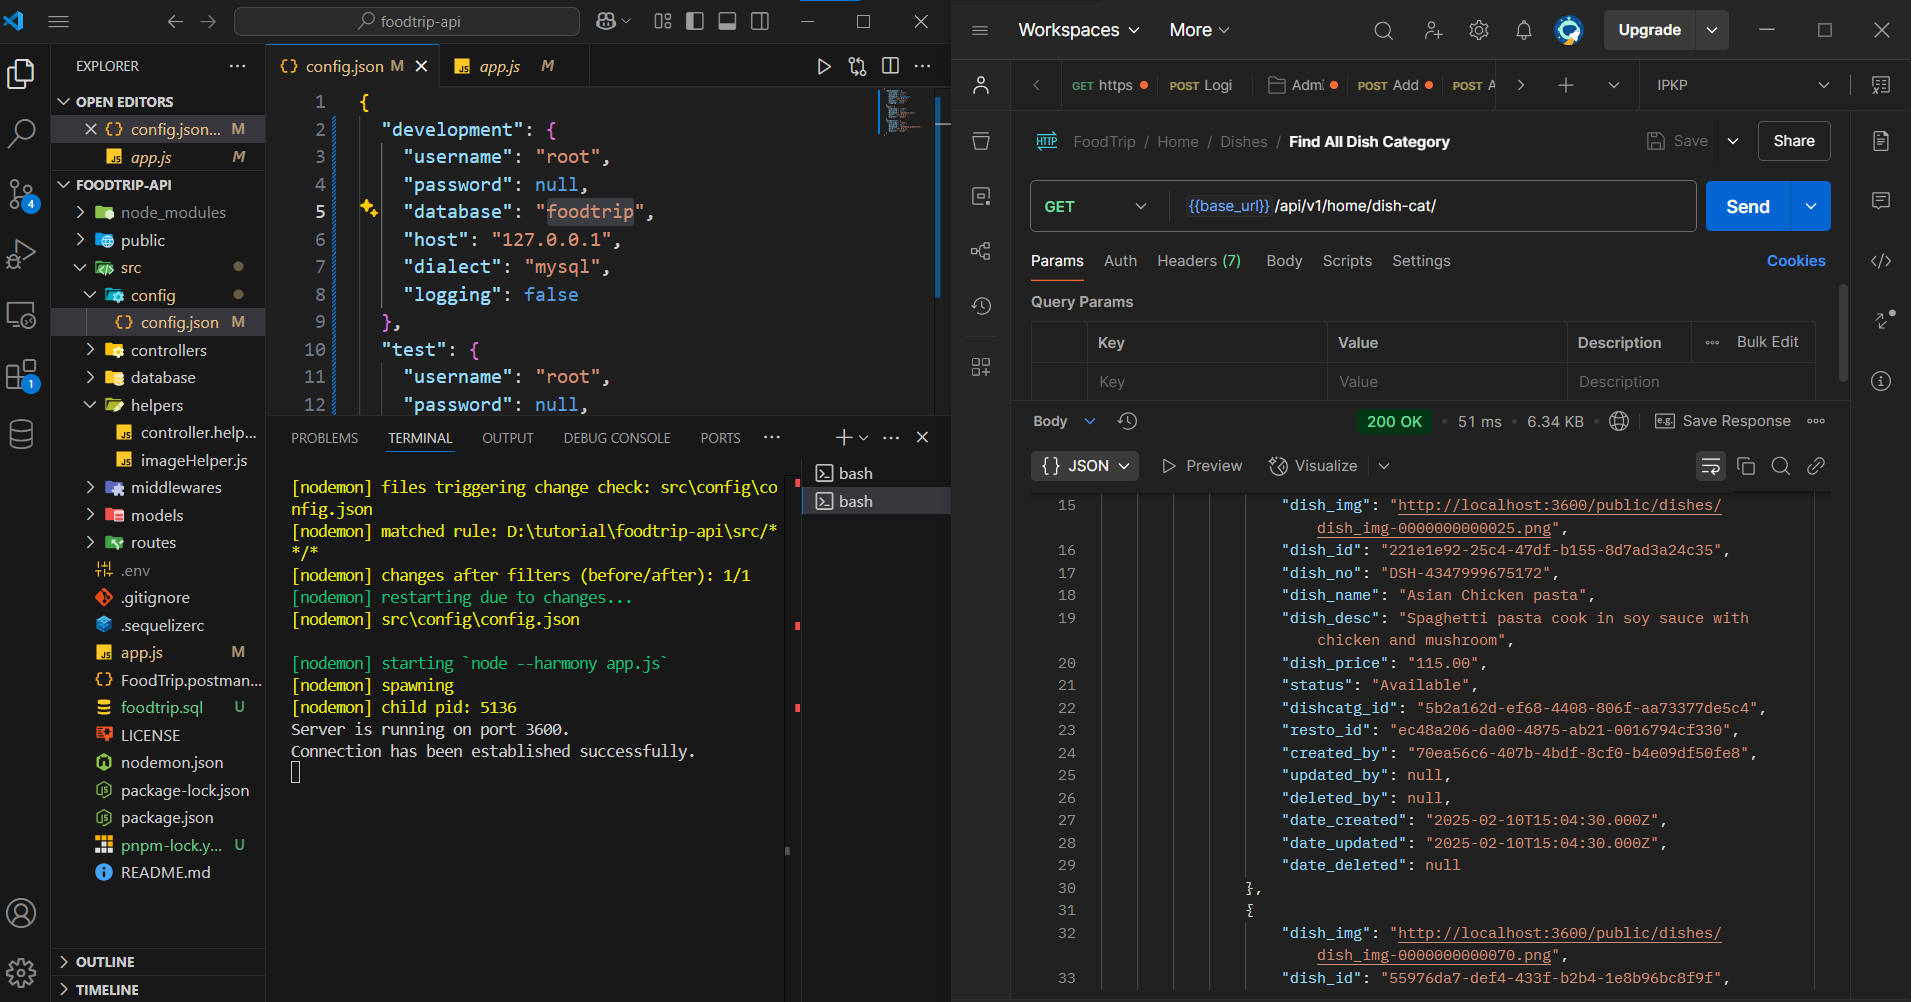The width and height of the screenshot is (1914, 1002).
Task: Open Cookies link
Action: (x=1796, y=261)
